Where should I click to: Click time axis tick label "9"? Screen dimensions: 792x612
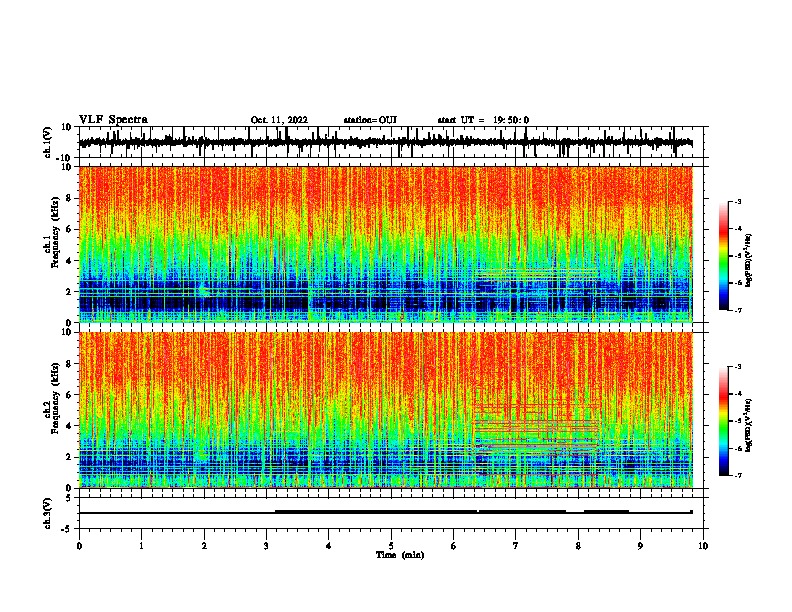(640, 546)
